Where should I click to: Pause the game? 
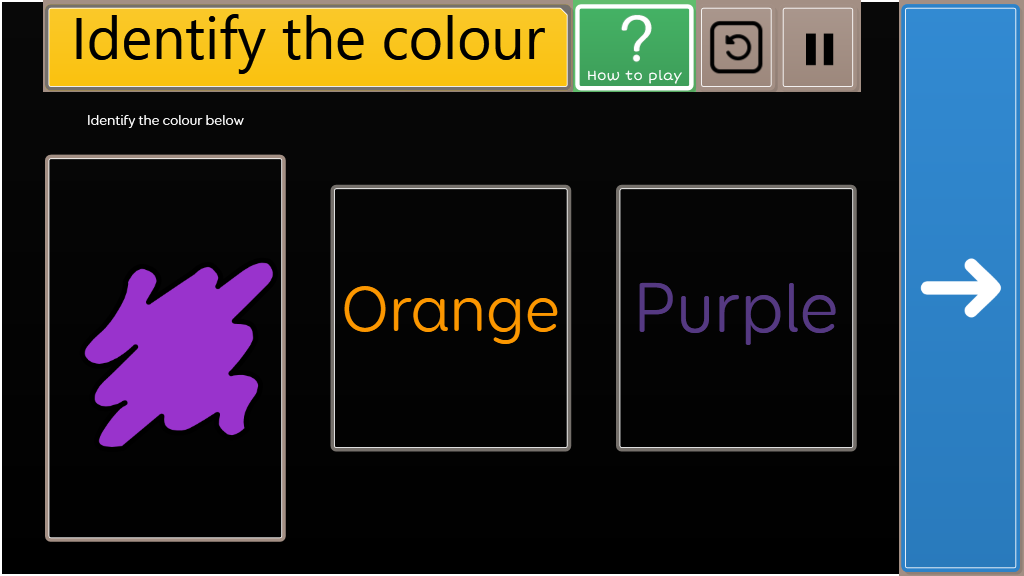coord(818,47)
